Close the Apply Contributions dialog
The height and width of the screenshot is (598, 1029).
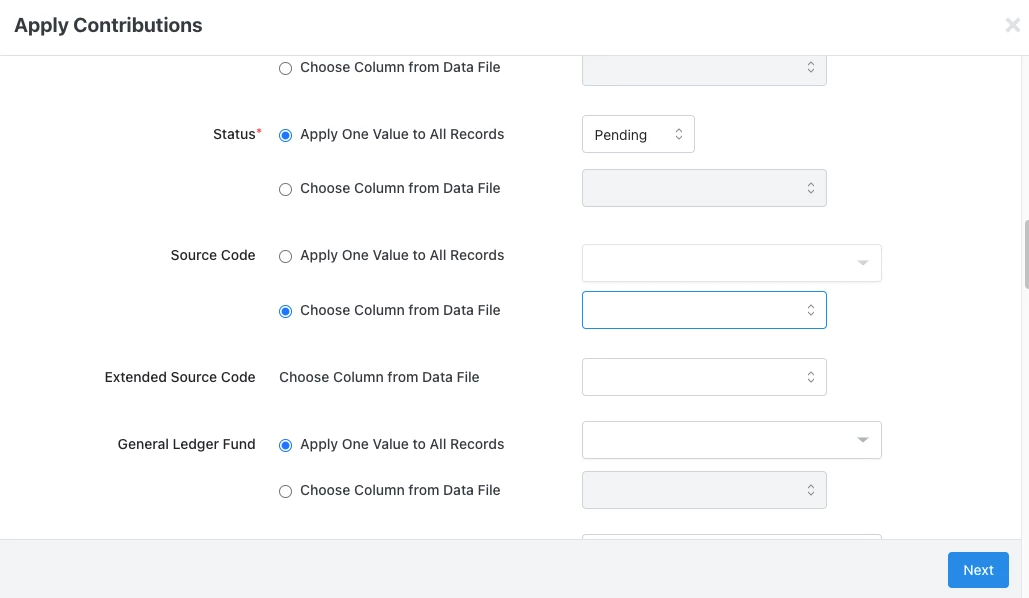pos(1012,26)
